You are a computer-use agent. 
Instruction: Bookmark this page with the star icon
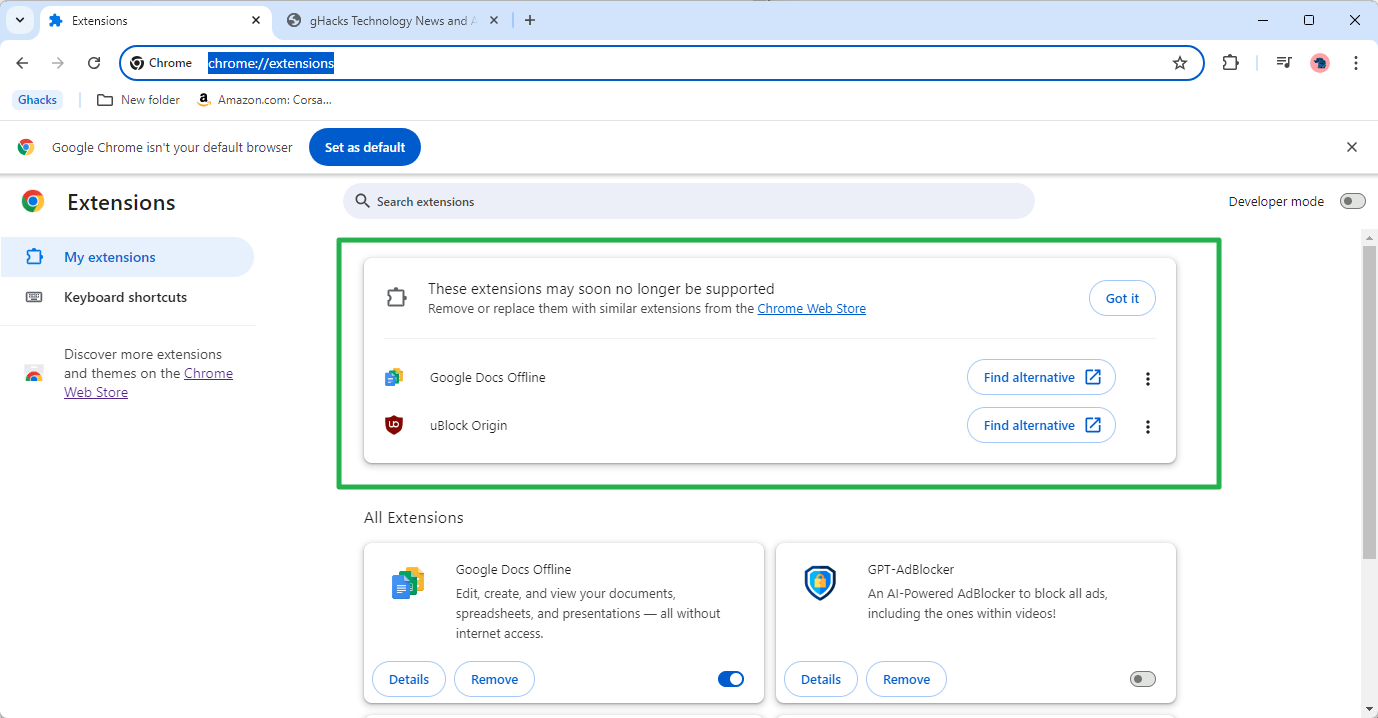pos(1180,63)
